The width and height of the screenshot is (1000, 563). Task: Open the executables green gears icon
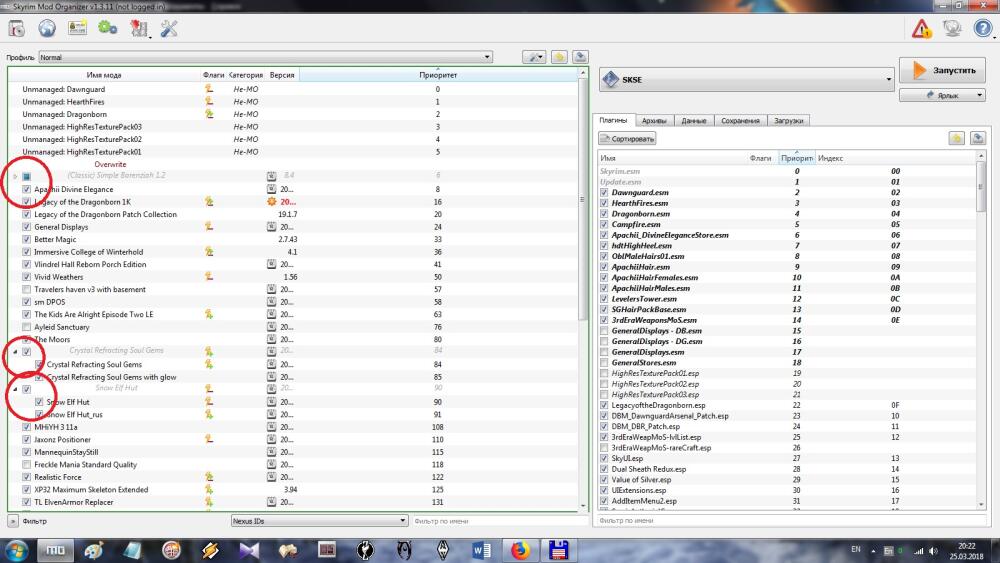pos(108,28)
